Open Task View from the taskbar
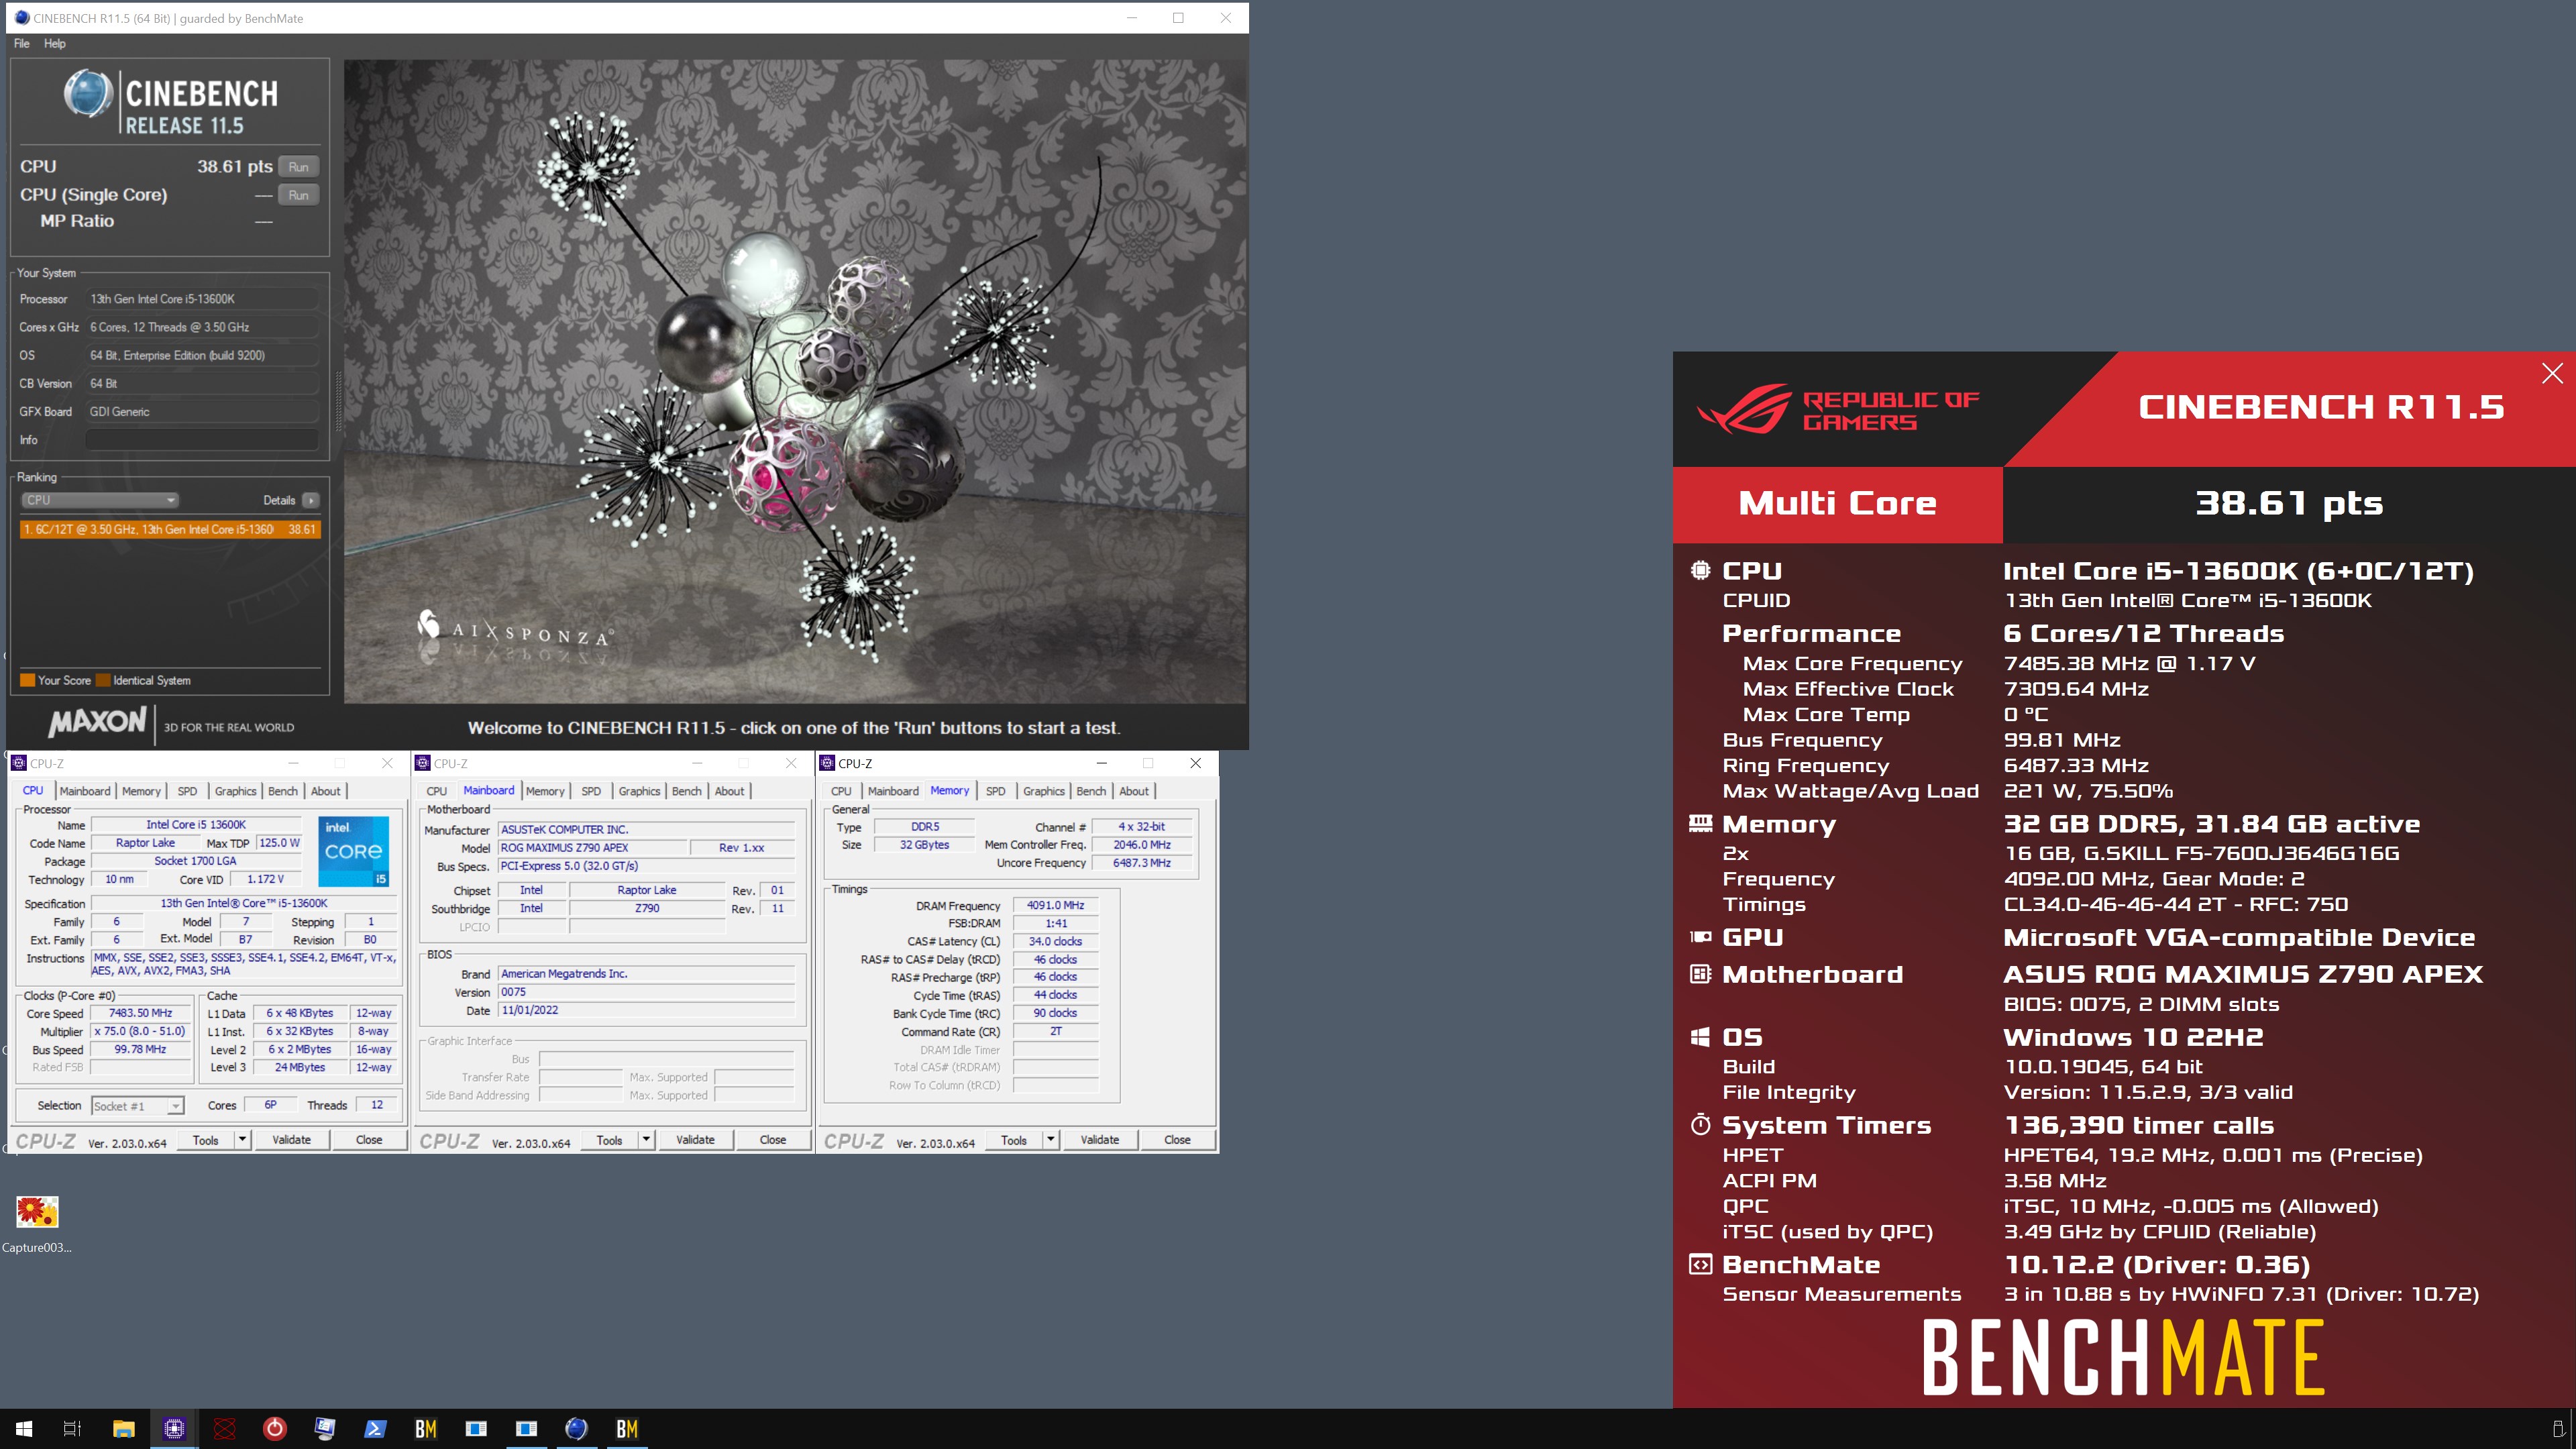Image resolution: width=2576 pixels, height=1449 pixels. tap(72, 1428)
